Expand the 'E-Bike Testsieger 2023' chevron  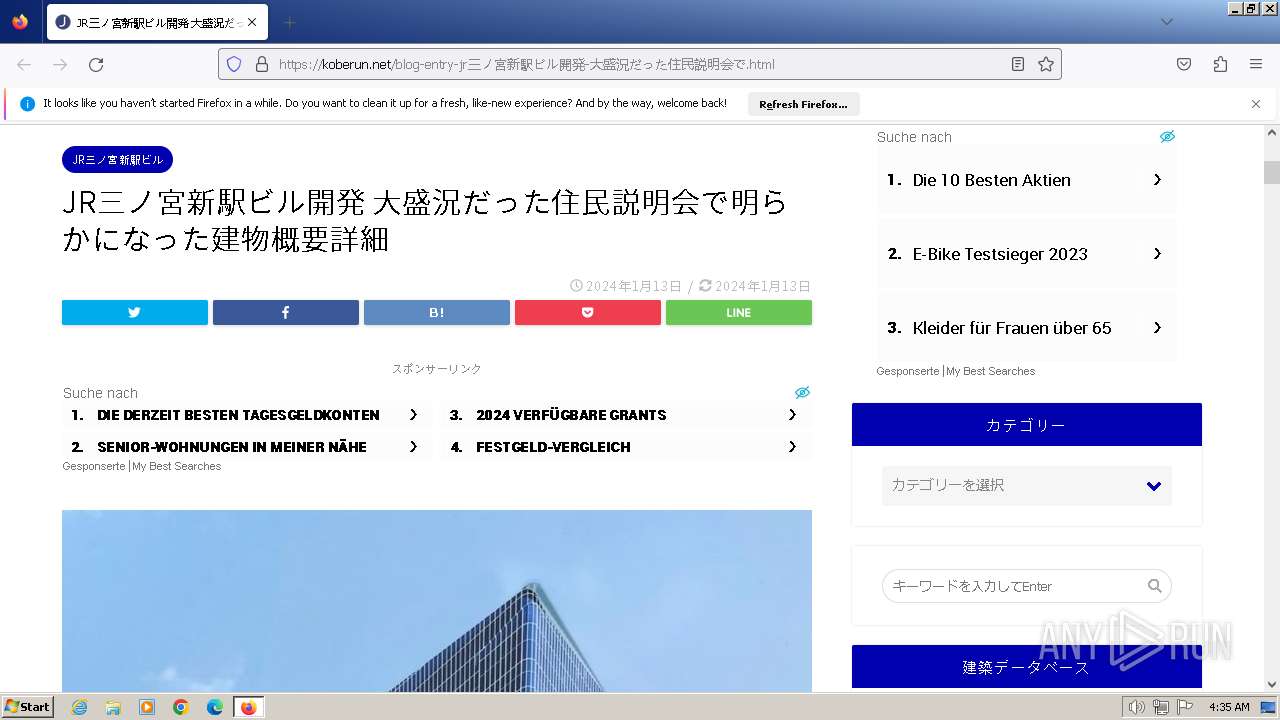click(x=1157, y=254)
